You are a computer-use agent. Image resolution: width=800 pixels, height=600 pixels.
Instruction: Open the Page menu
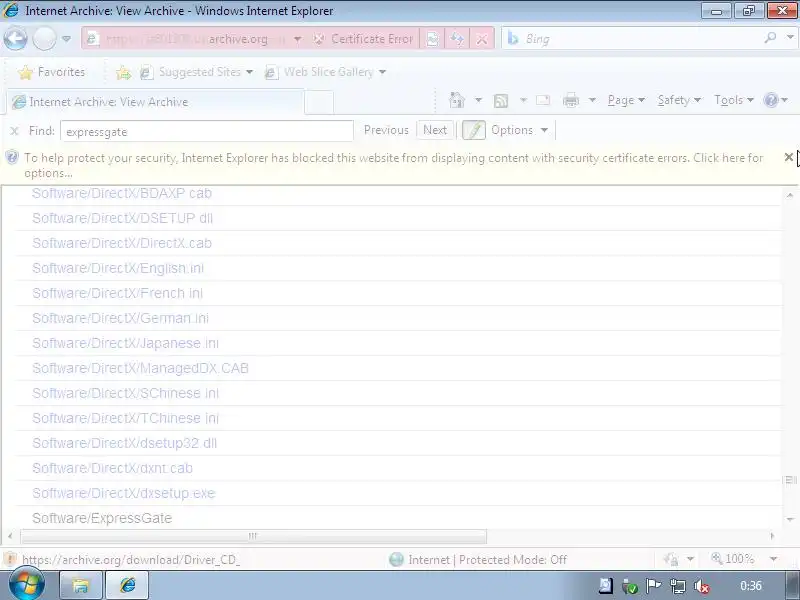click(x=626, y=100)
